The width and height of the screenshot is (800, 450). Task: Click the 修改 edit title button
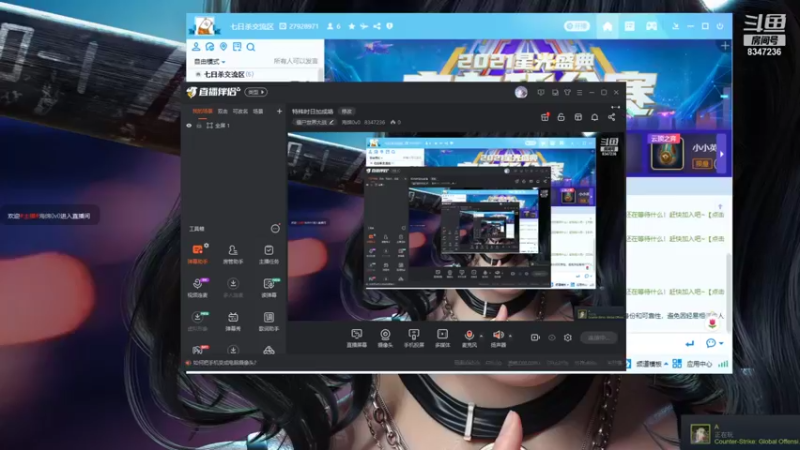click(347, 111)
